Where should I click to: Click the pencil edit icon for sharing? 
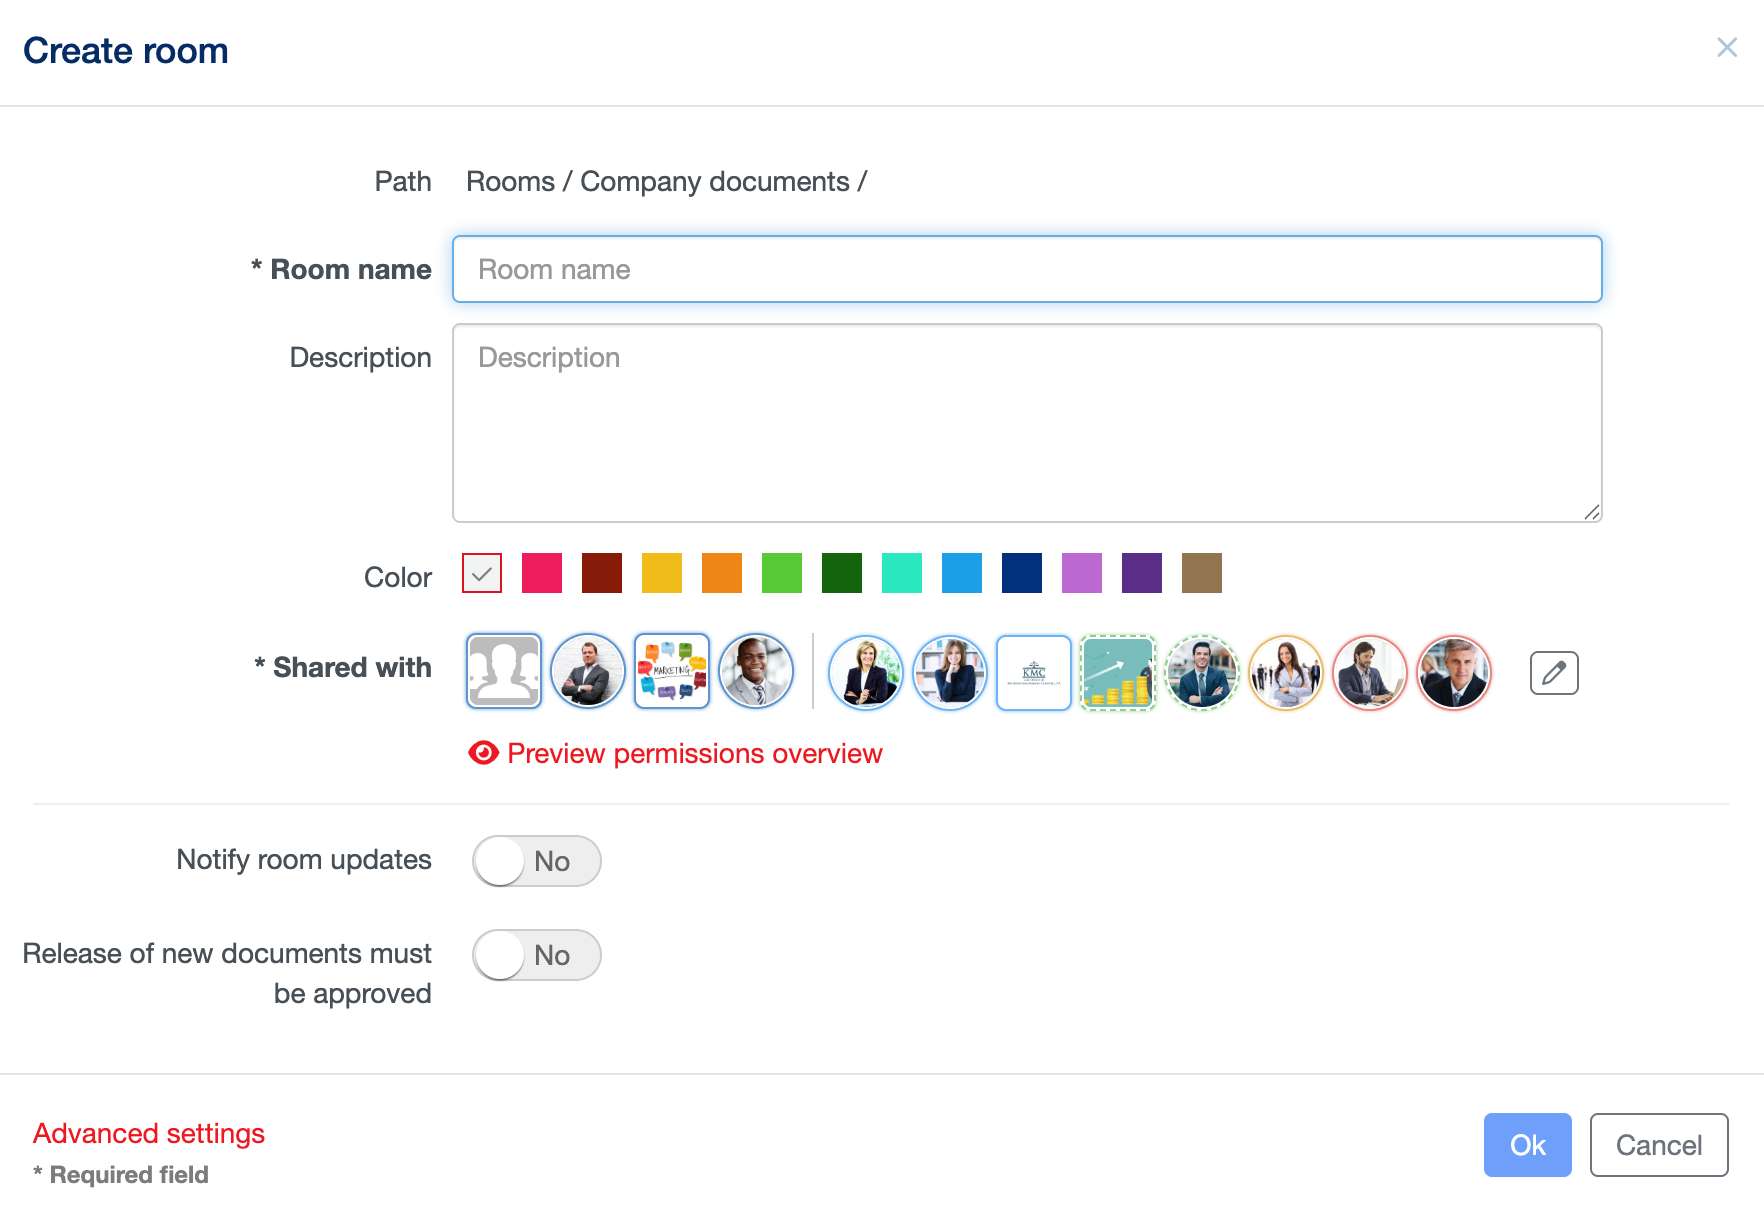(1554, 673)
